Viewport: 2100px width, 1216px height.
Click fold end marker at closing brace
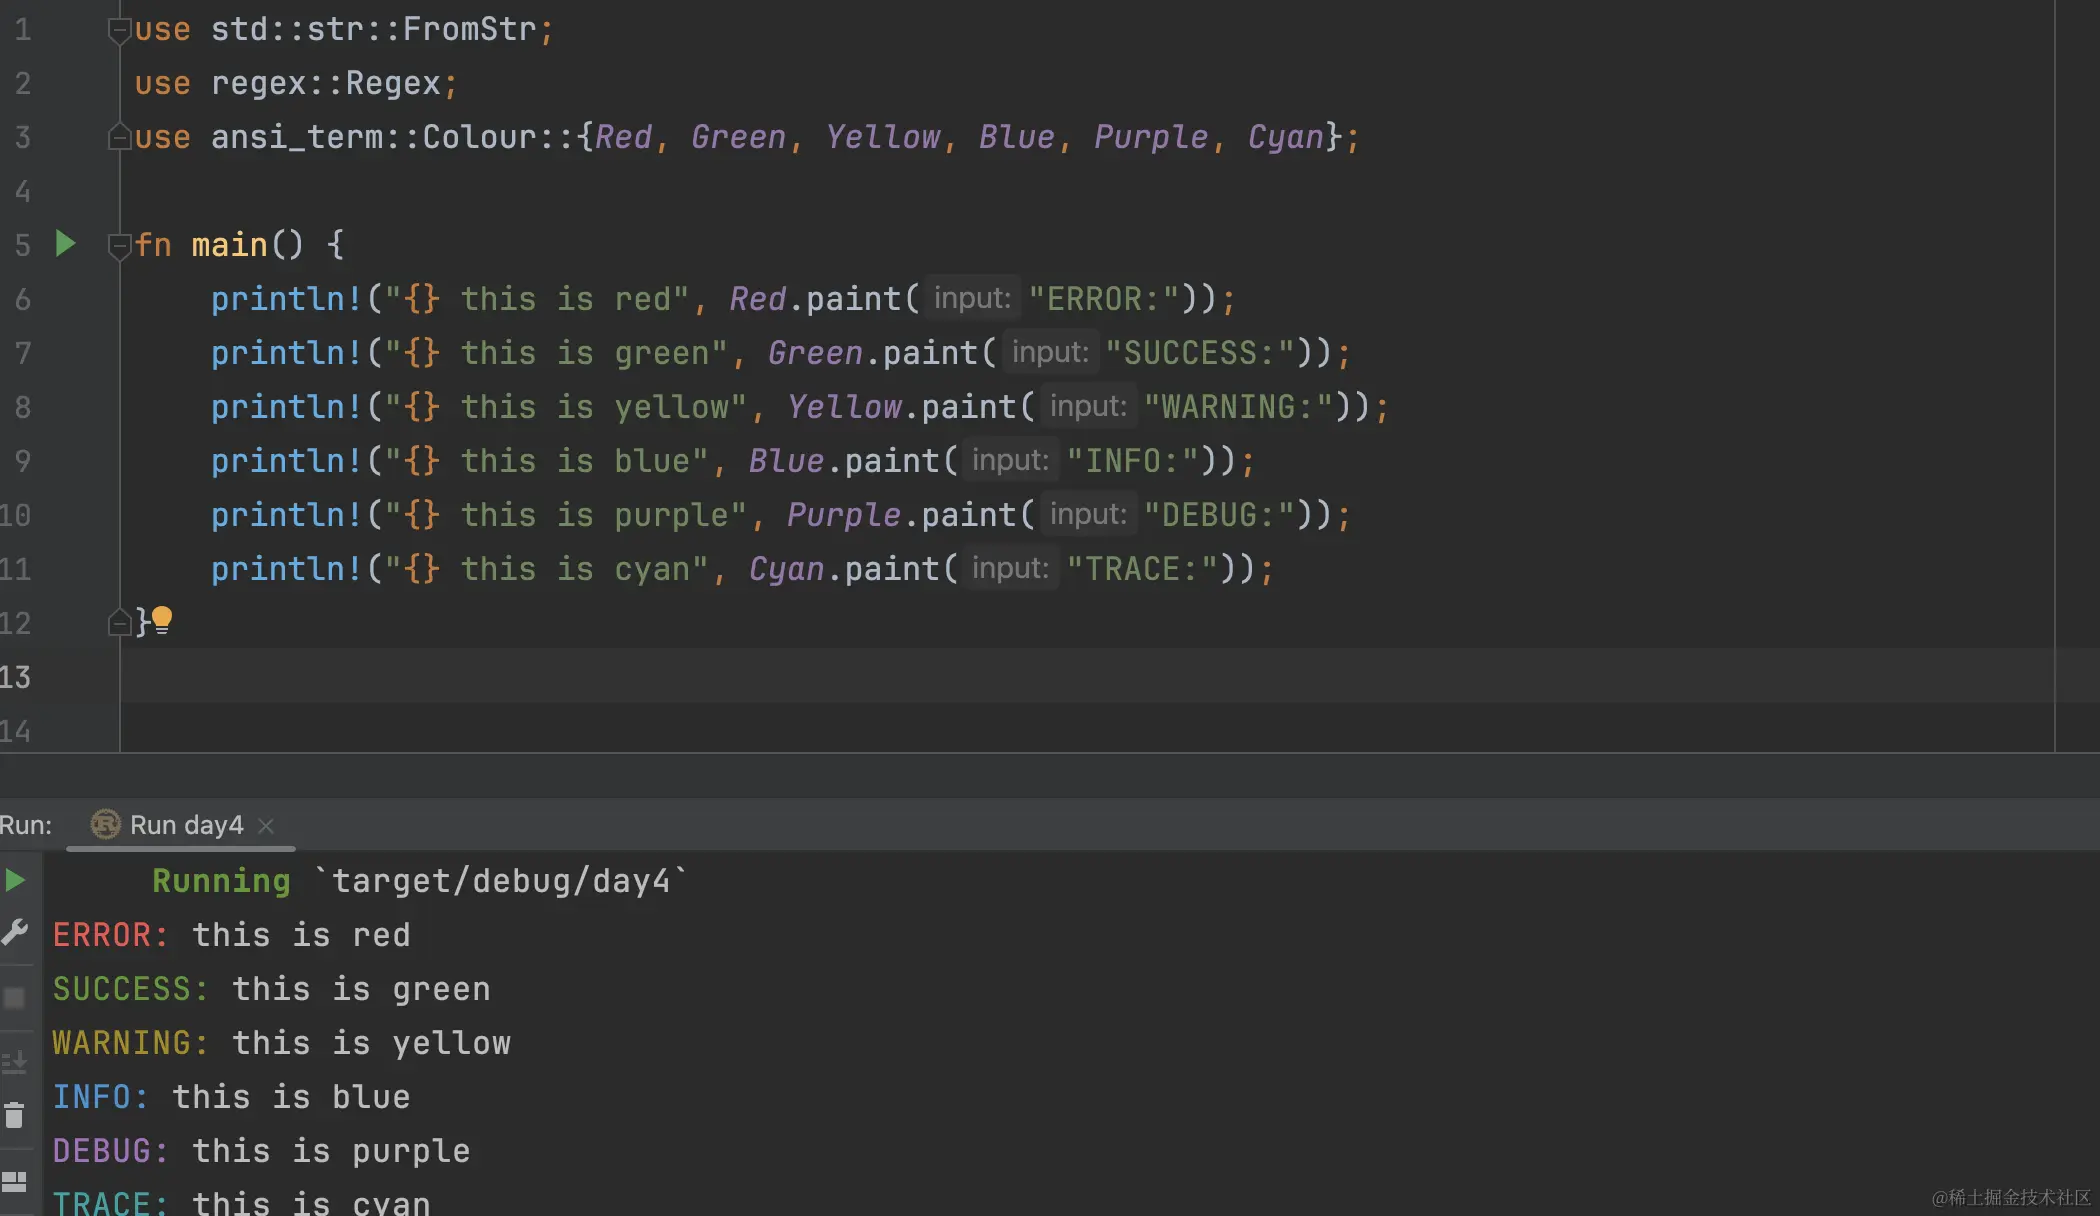[x=119, y=623]
